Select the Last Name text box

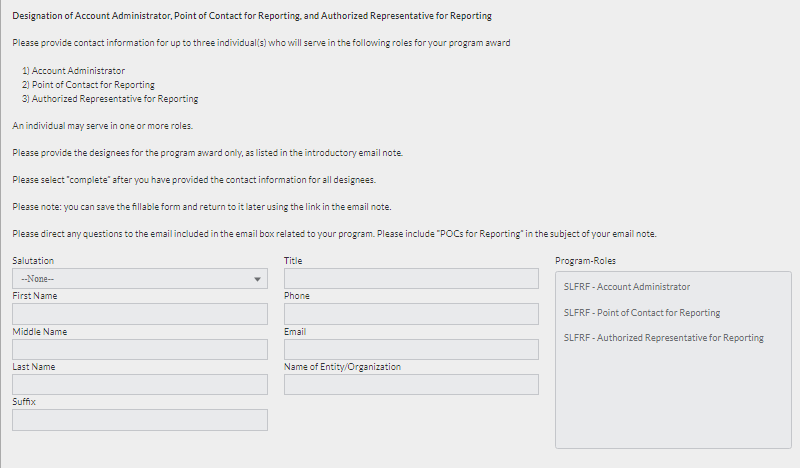tap(140, 384)
